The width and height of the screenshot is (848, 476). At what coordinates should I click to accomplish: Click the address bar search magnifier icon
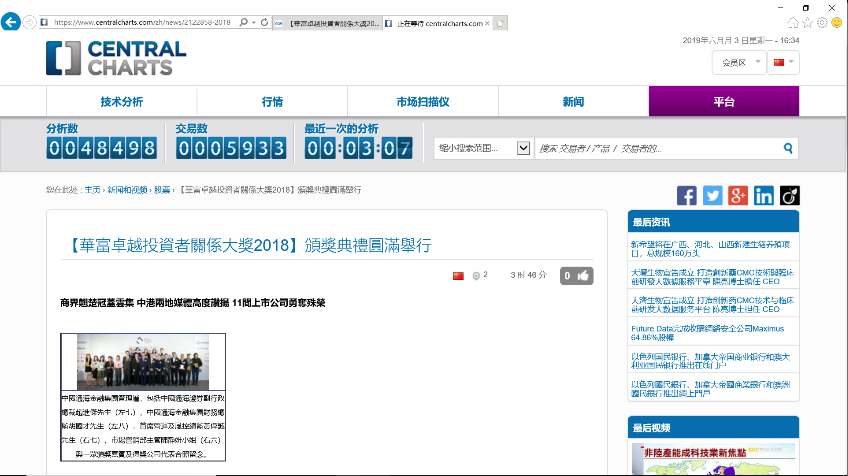coord(244,22)
